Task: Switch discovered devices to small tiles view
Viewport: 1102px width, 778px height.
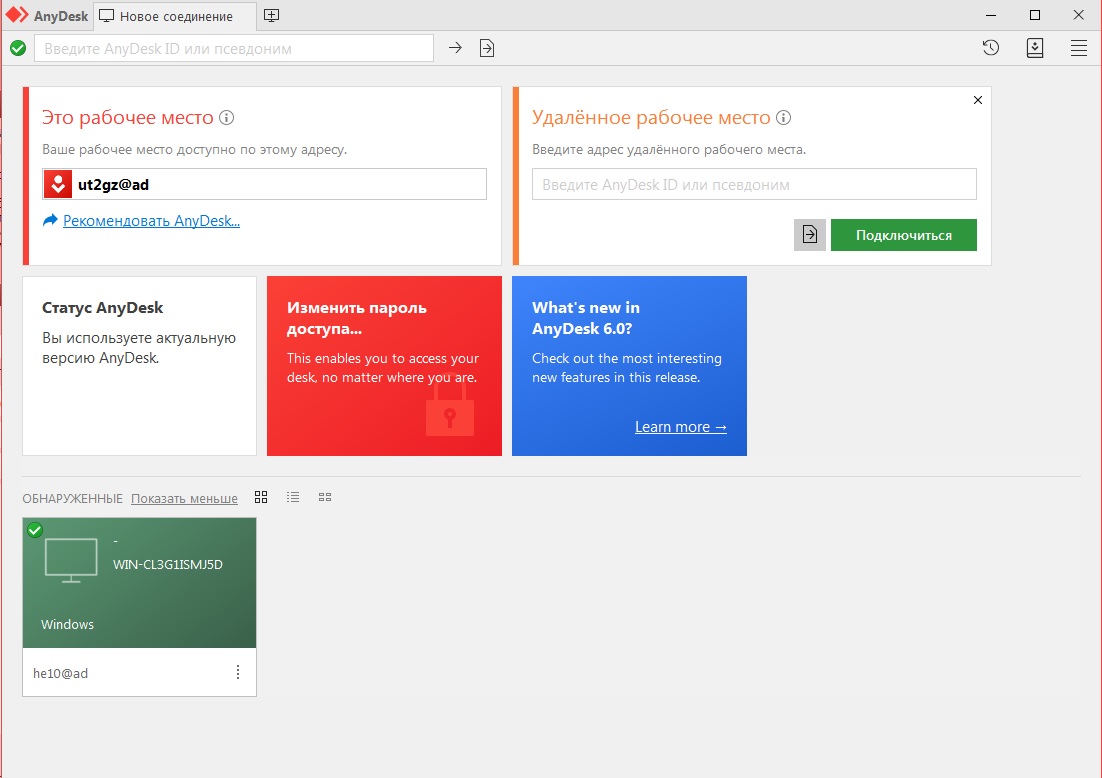Action: pyautogui.click(x=325, y=497)
